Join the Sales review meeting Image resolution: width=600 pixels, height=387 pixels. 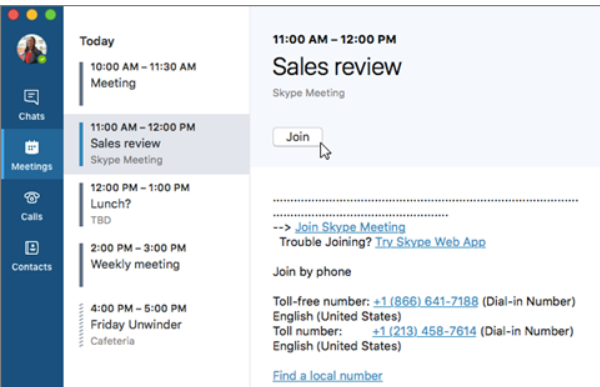pyautogui.click(x=298, y=137)
